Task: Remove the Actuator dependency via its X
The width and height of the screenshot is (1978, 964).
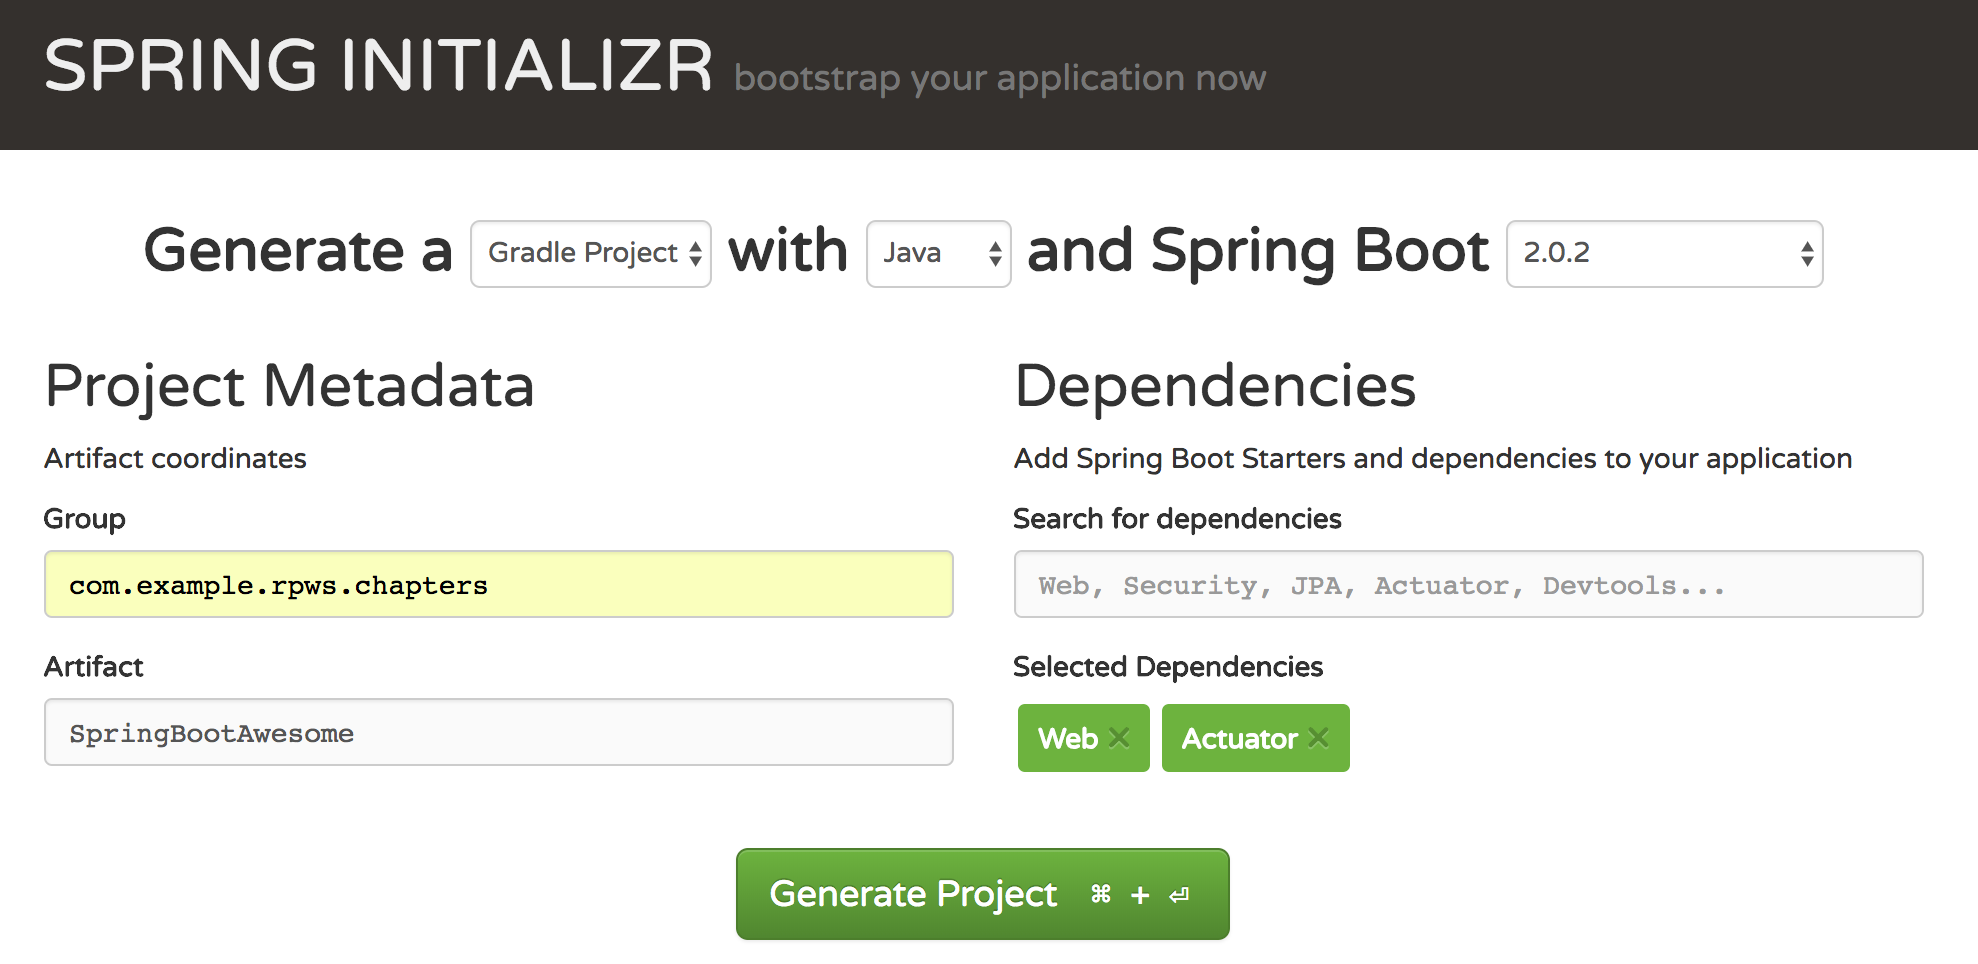Action: click(x=1319, y=738)
